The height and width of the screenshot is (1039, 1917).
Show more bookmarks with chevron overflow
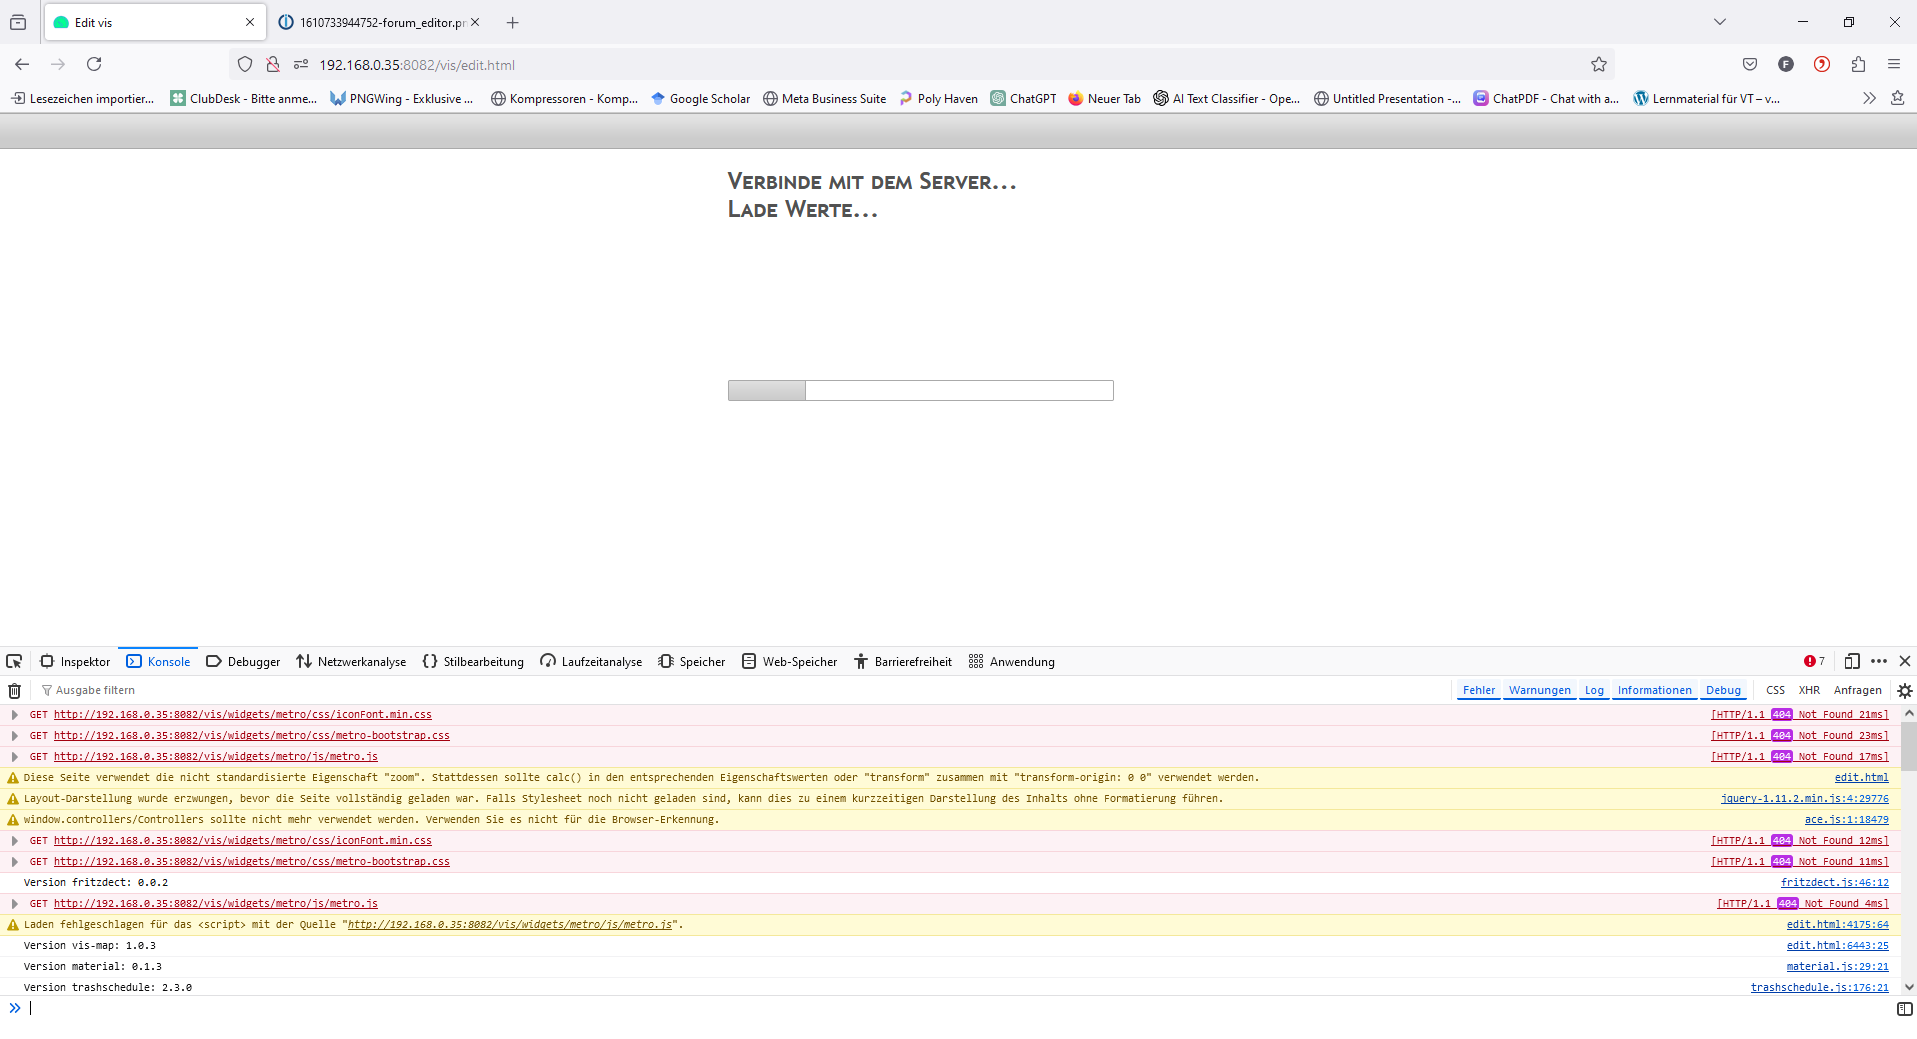[1868, 98]
